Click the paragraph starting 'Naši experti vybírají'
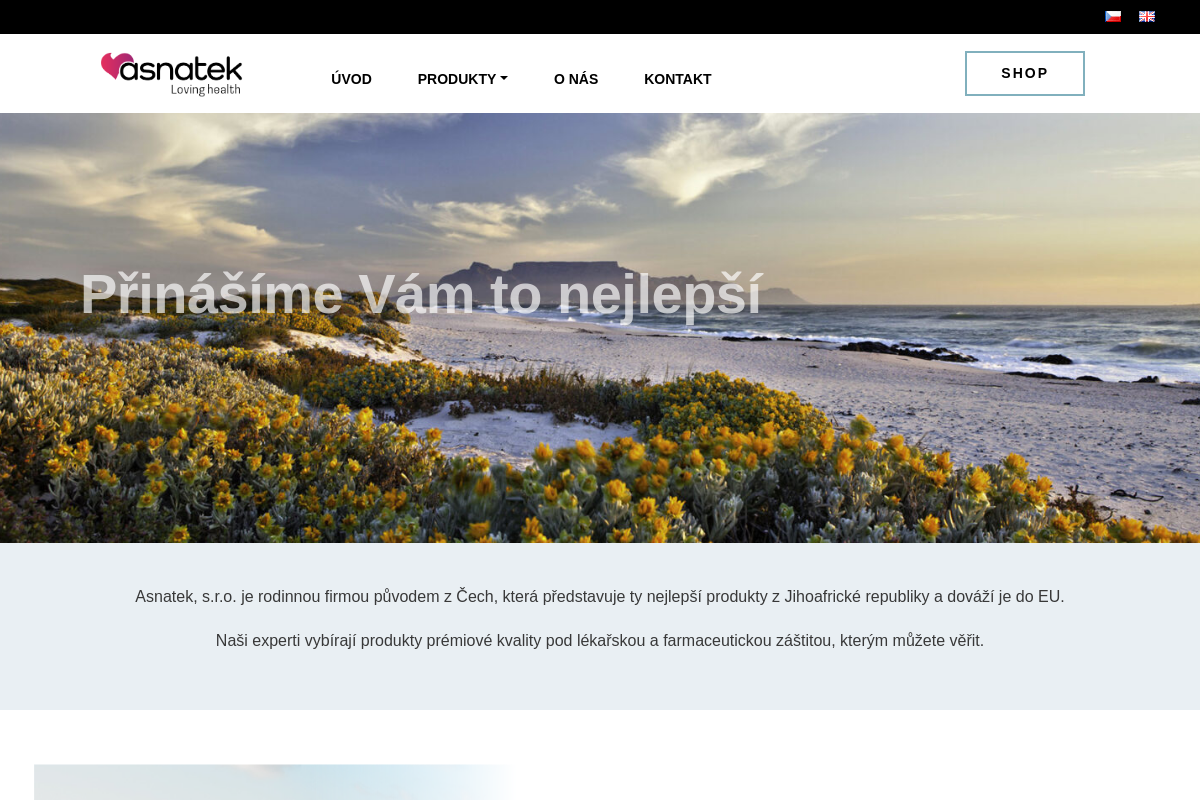Image resolution: width=1200 pixels, height=800 pixels. (x=600, y=641)
